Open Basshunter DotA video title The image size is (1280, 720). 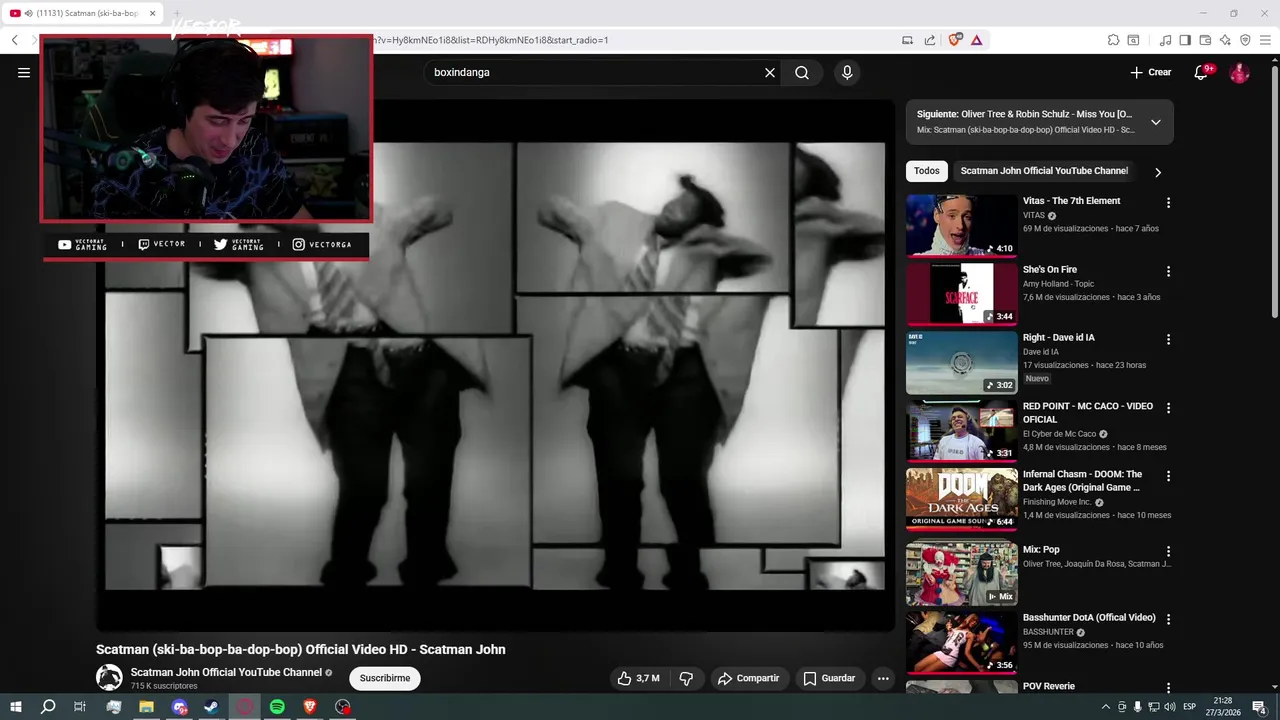[1089, 618]
